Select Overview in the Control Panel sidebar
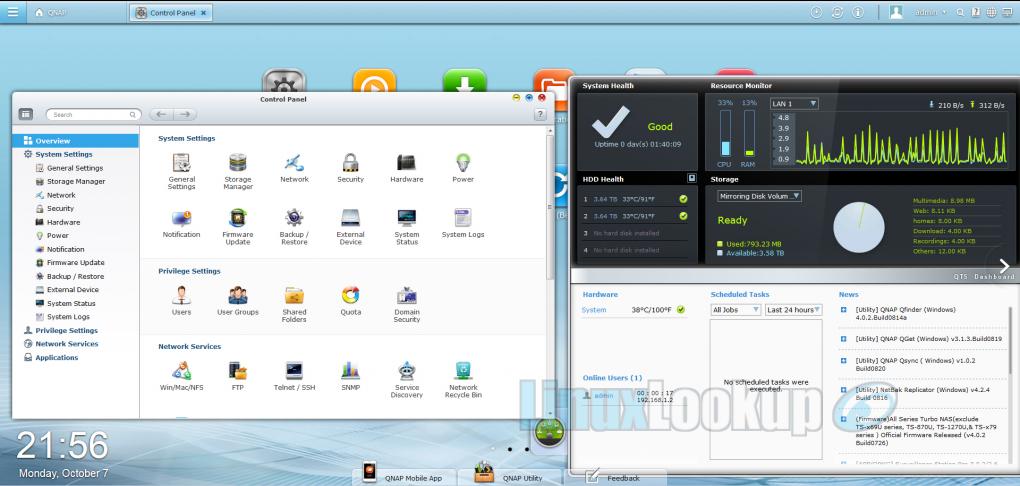Image resolution: width=1020 pixels, height=486 pixels. 75,141
